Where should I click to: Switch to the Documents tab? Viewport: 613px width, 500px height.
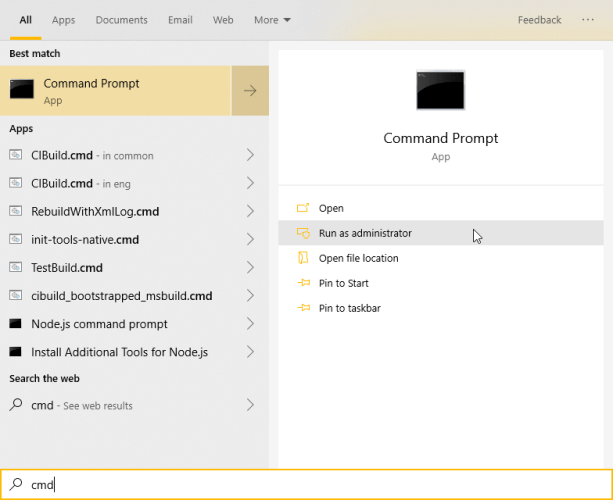click(123, 20)
